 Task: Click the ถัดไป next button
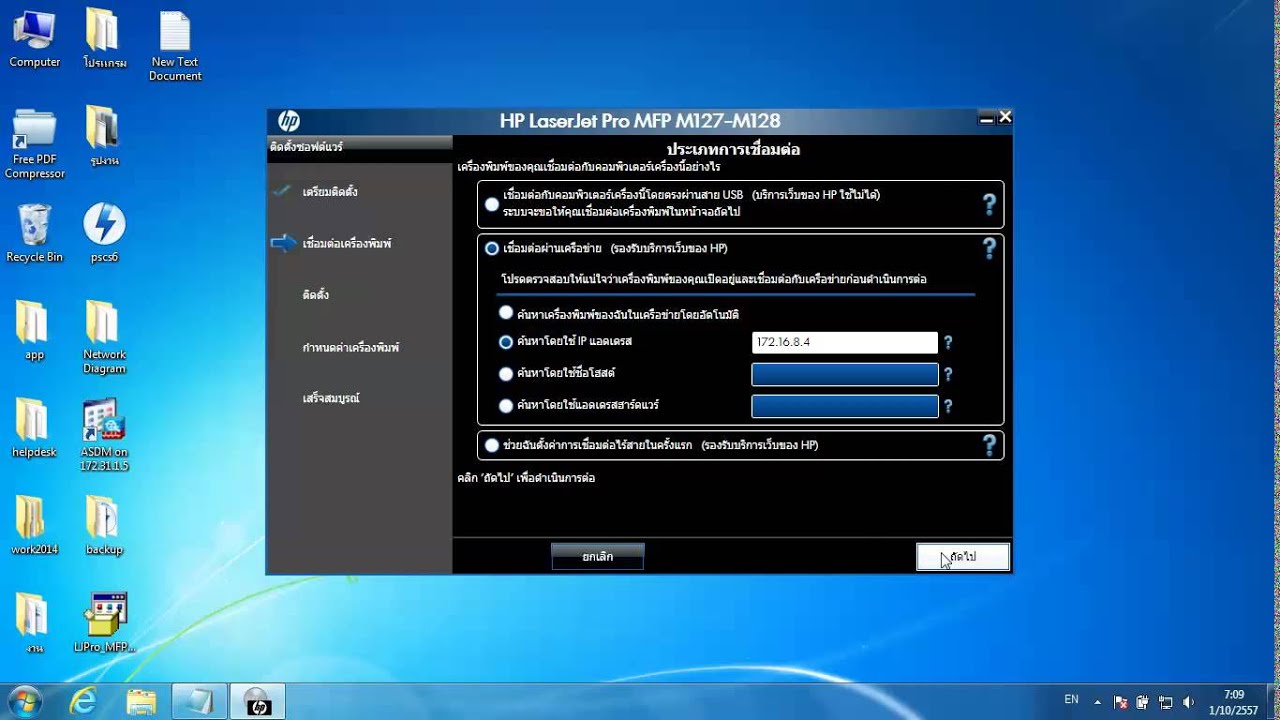pos(962,557)
